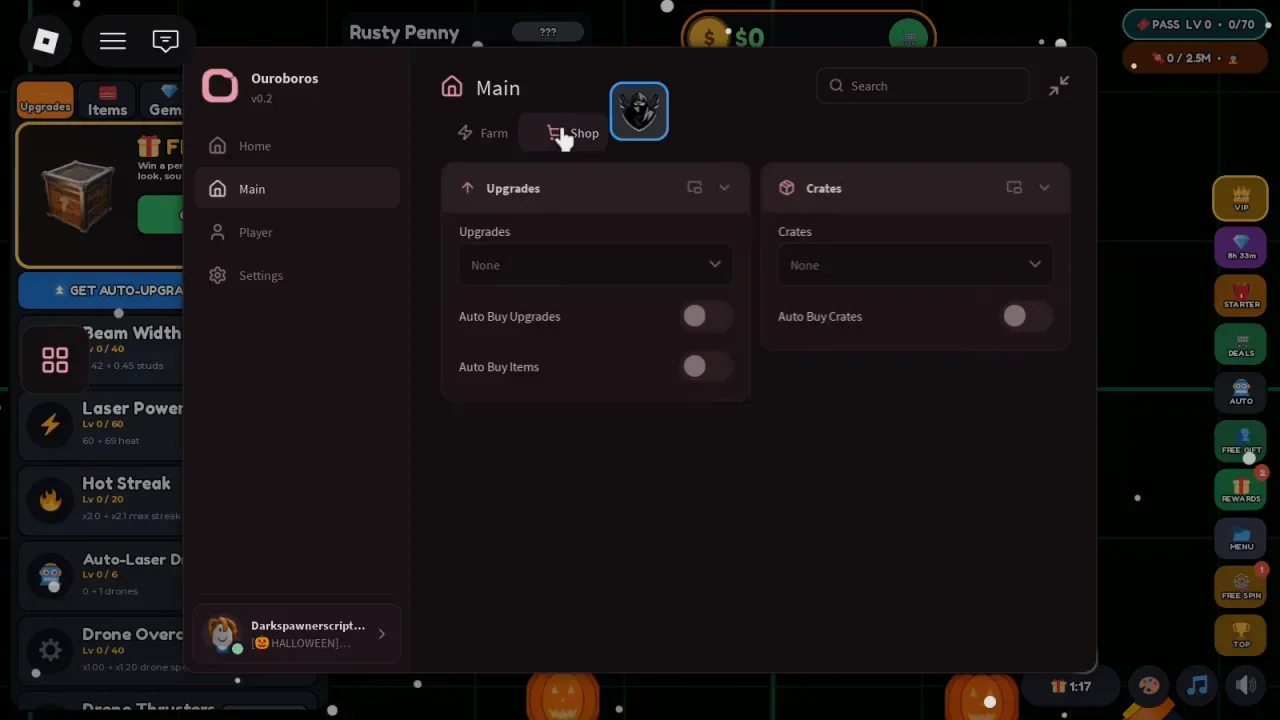
Task: Click the masked avatar thumbnail
Action: coord(639,111)
